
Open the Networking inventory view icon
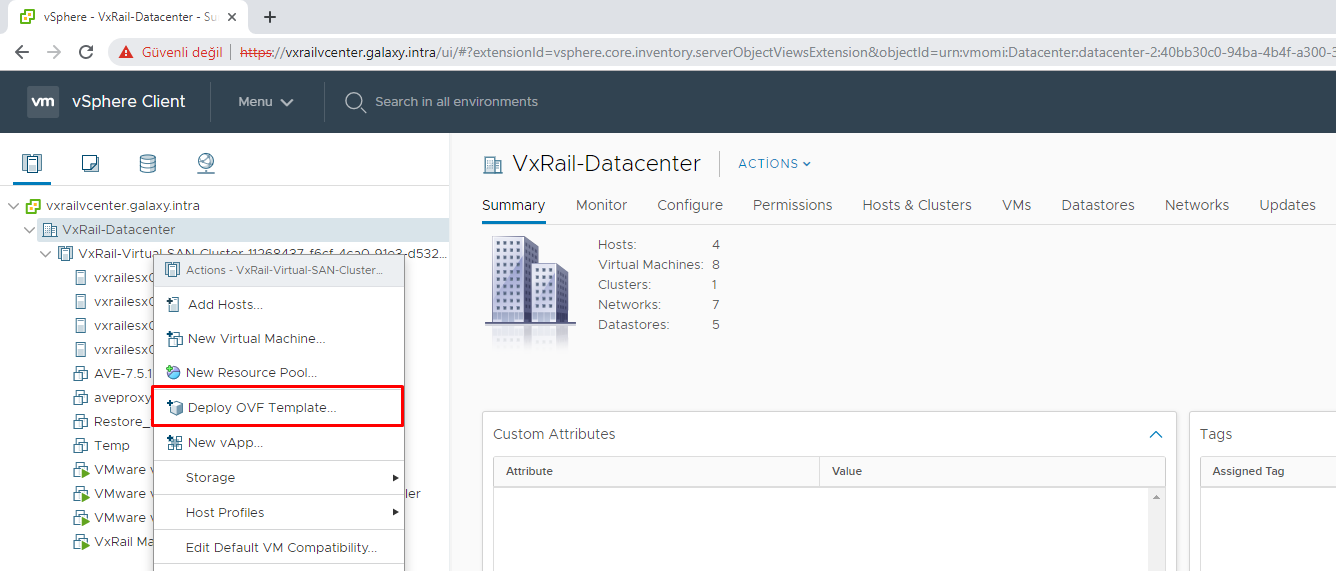coord(205,163)
